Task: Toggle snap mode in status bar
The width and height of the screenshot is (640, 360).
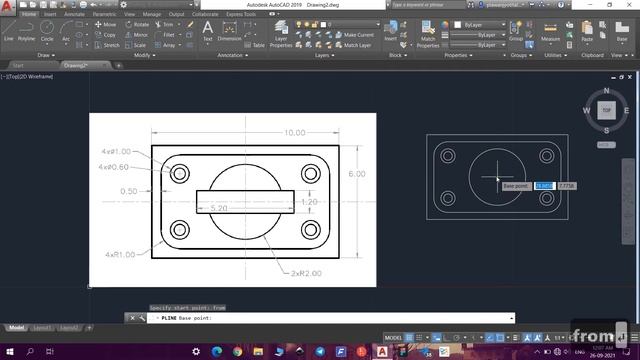Action: pyautogui.click(x=419, y=338)
